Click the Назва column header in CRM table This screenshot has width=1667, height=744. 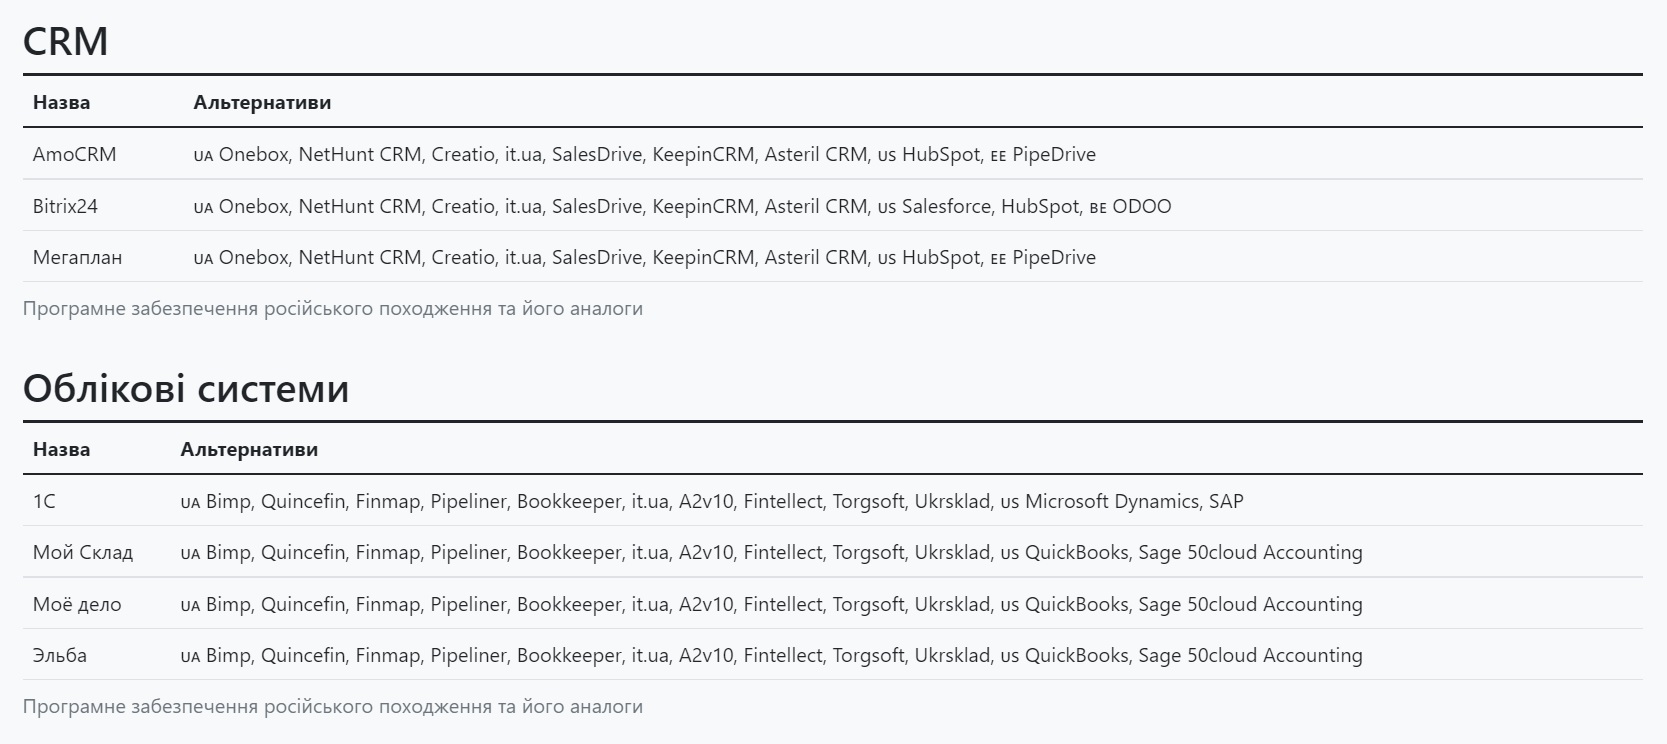61,102
